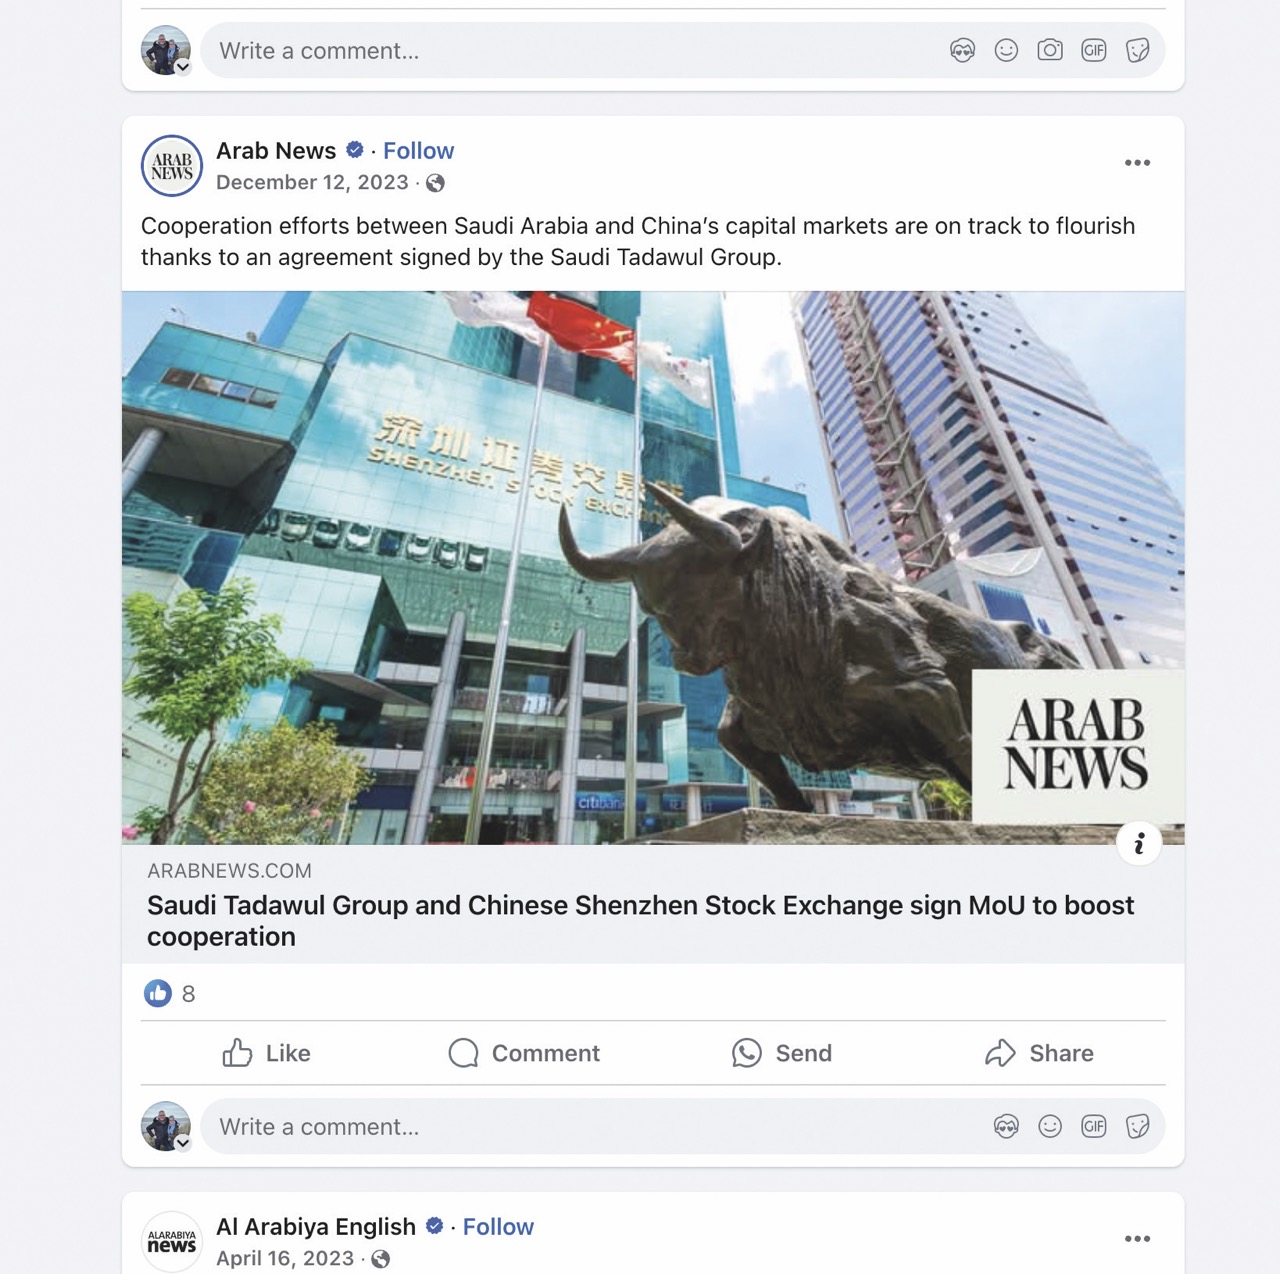Open sticker picker in top comment box
The height and width of the screenshot is (1274, 1280).
(1138, 50)
